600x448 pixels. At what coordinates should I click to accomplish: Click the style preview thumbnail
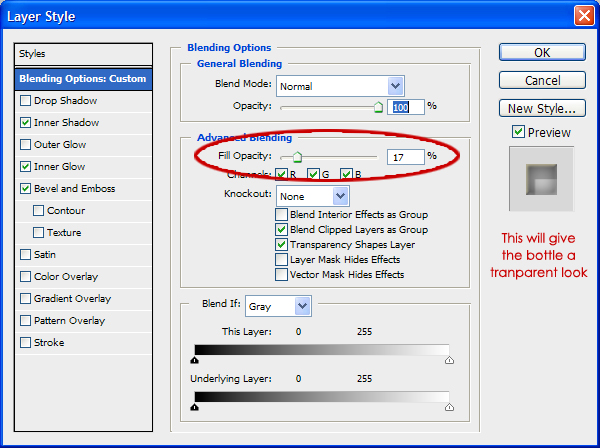point(541,179)
